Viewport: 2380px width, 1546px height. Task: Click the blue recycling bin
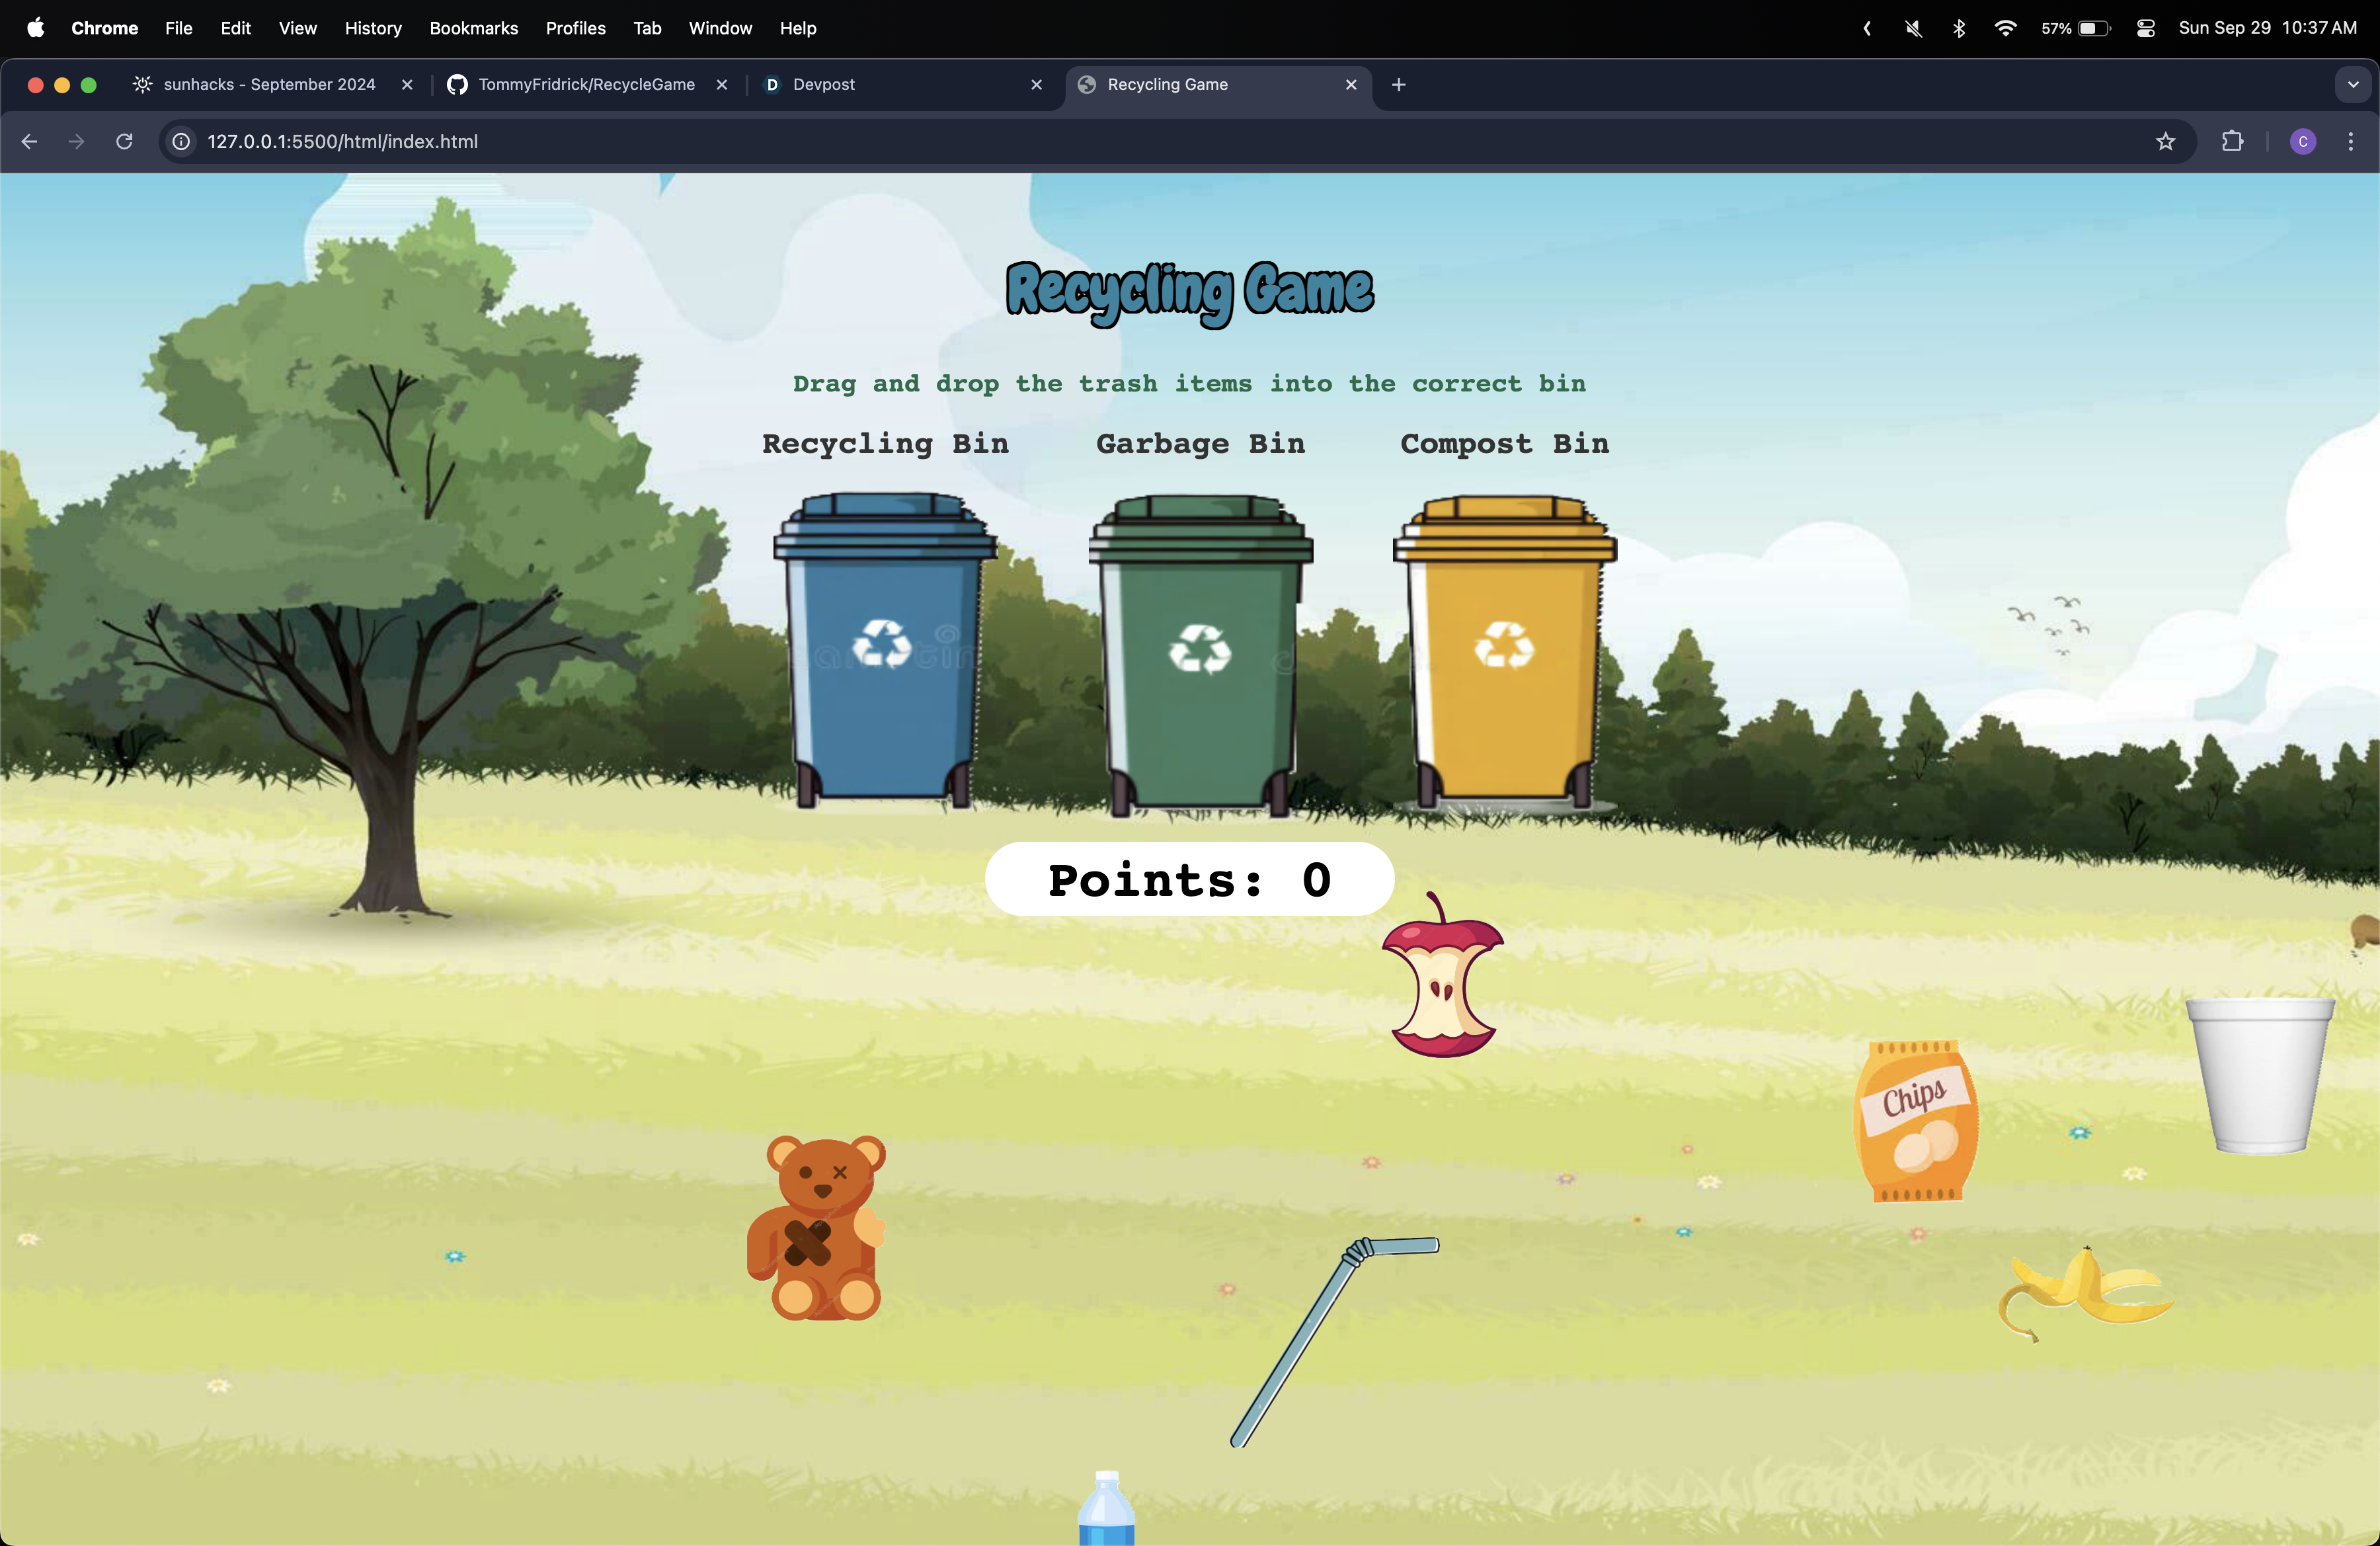[x=884, y=650]
